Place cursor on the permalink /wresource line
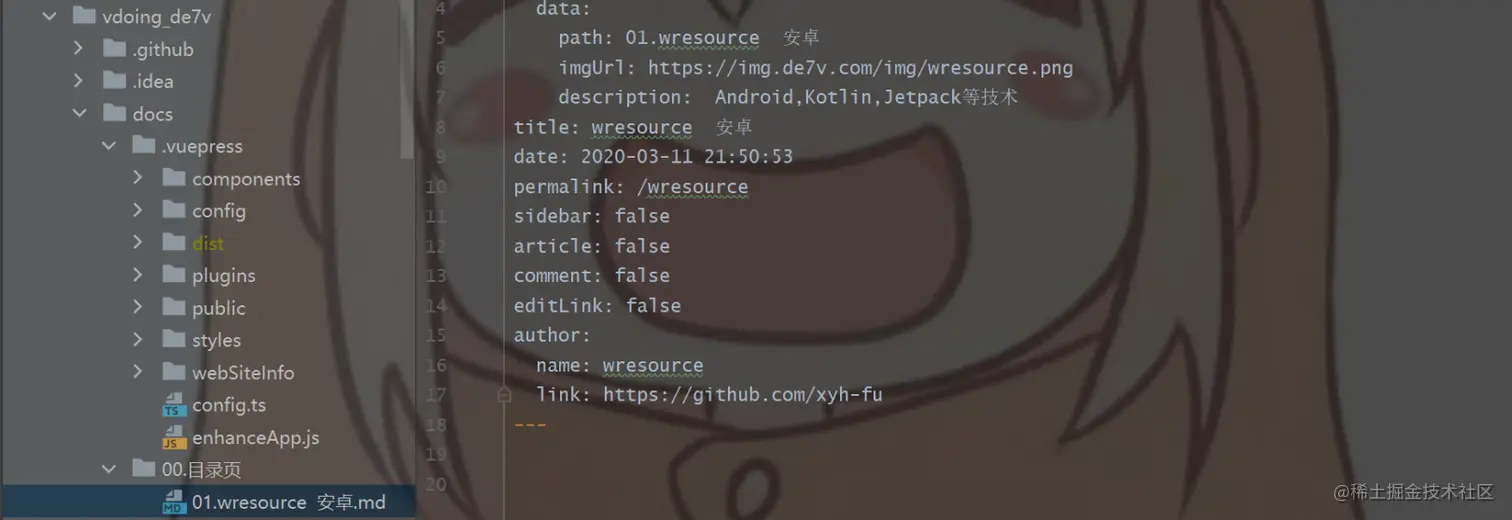This screenshot has height=520, width=1512. click(x=631, y=187)
